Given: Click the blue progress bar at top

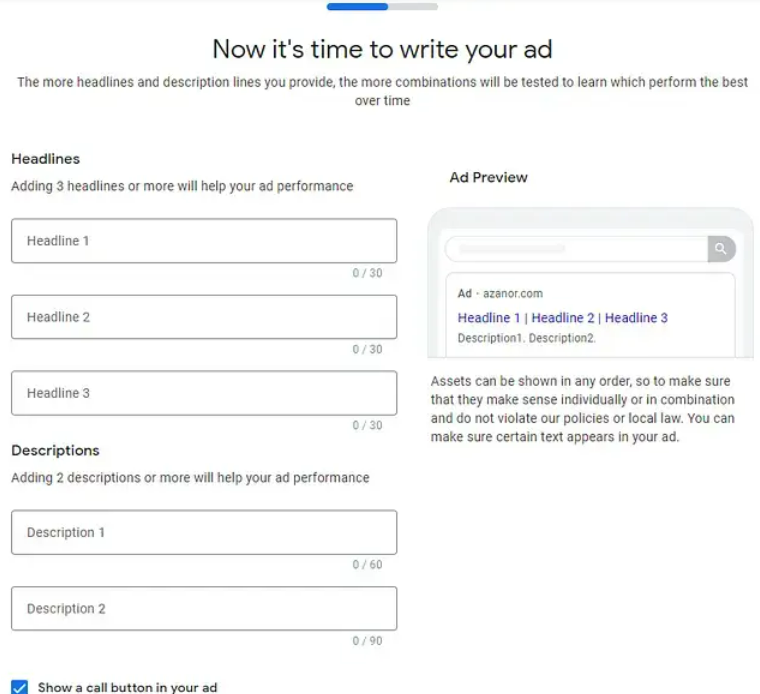Looking at the screenshot, I should 357,6.
